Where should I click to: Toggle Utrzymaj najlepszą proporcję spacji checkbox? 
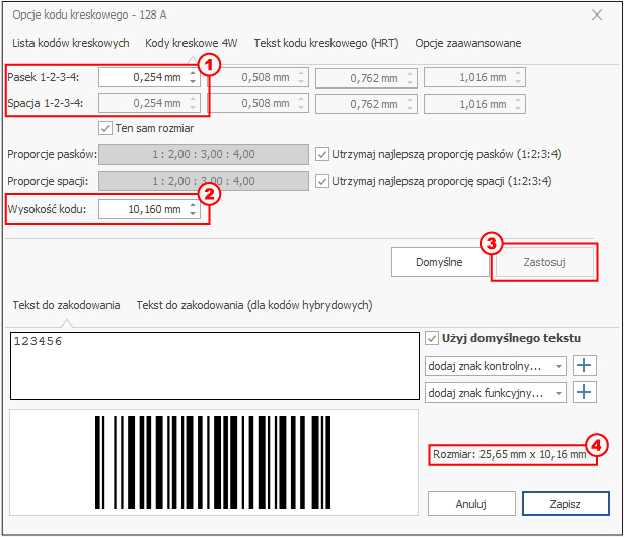pyautogui.click(x=322, y=181)
